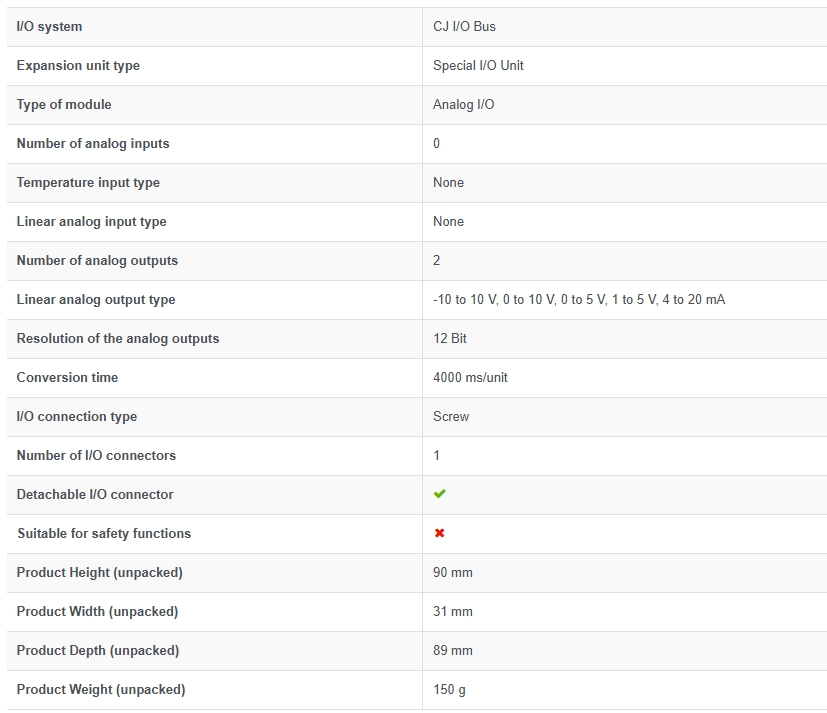
Task: Click the 'Special I/O Unit' value
Action: pos(478,65)
